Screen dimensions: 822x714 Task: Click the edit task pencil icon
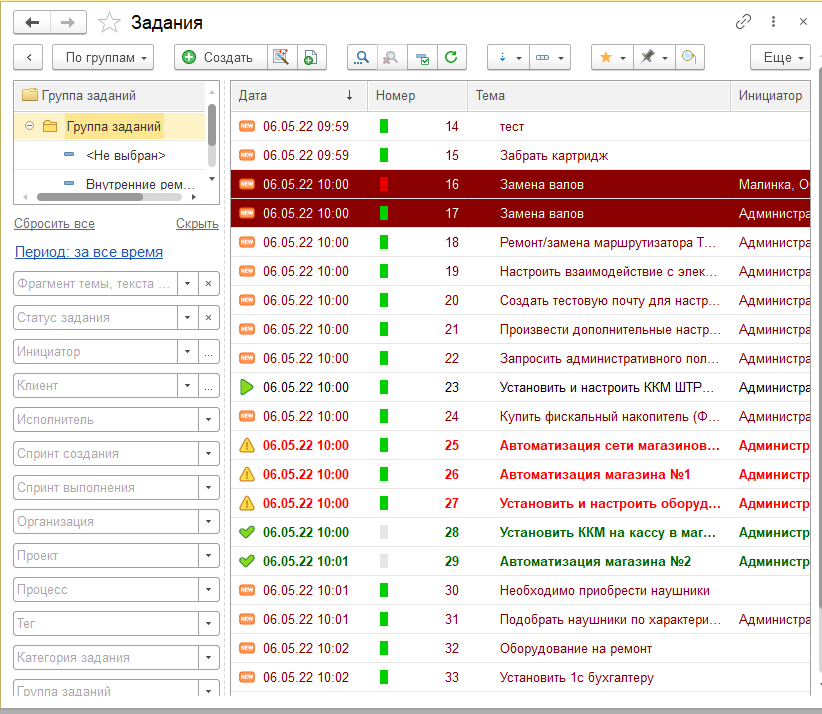pos(281,58)
